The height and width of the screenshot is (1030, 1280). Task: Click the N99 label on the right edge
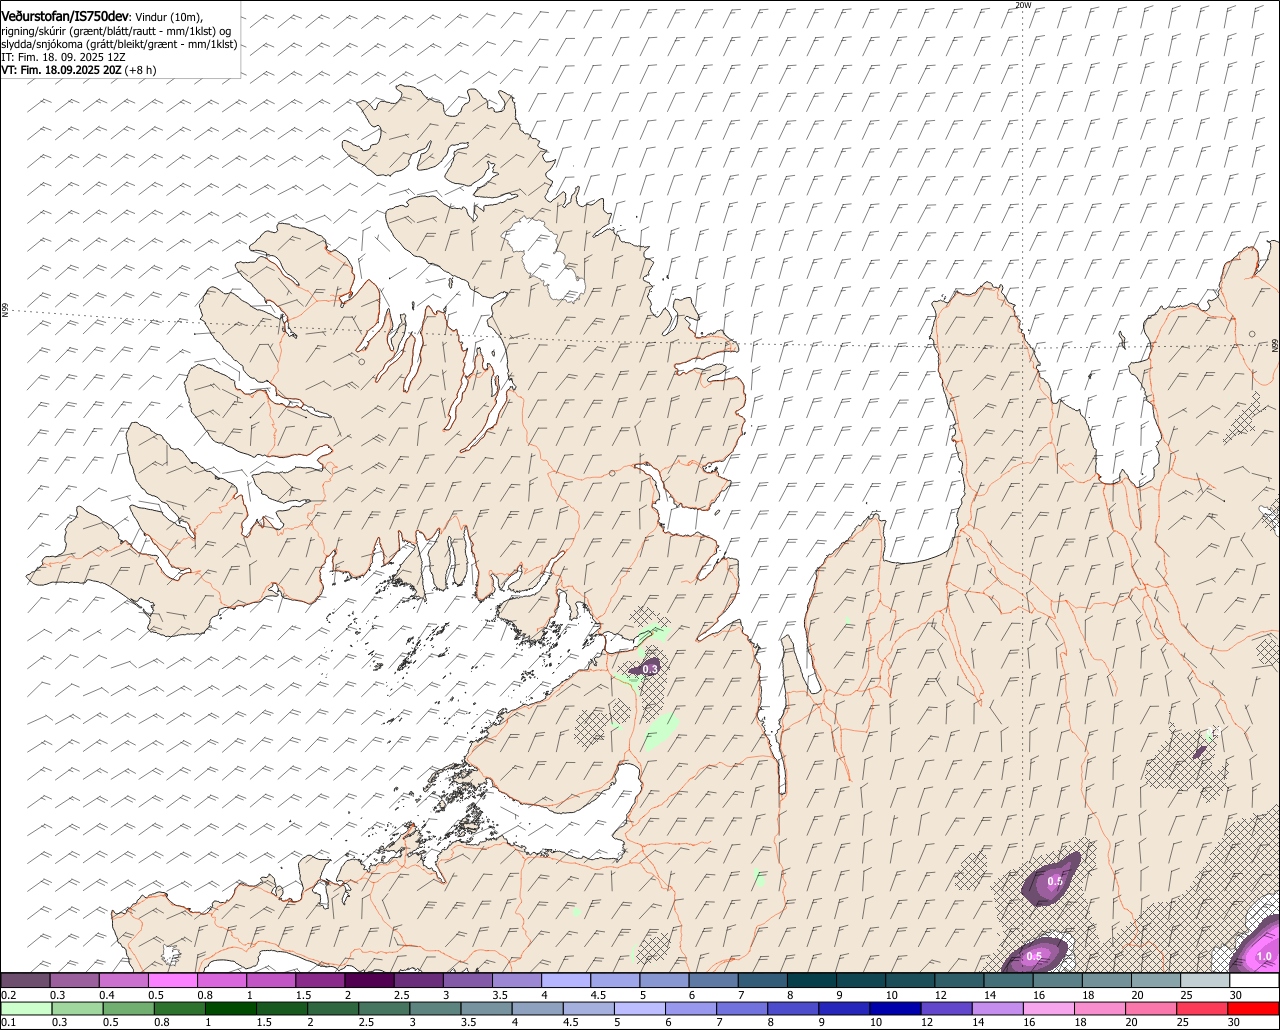coord(1275,346)
